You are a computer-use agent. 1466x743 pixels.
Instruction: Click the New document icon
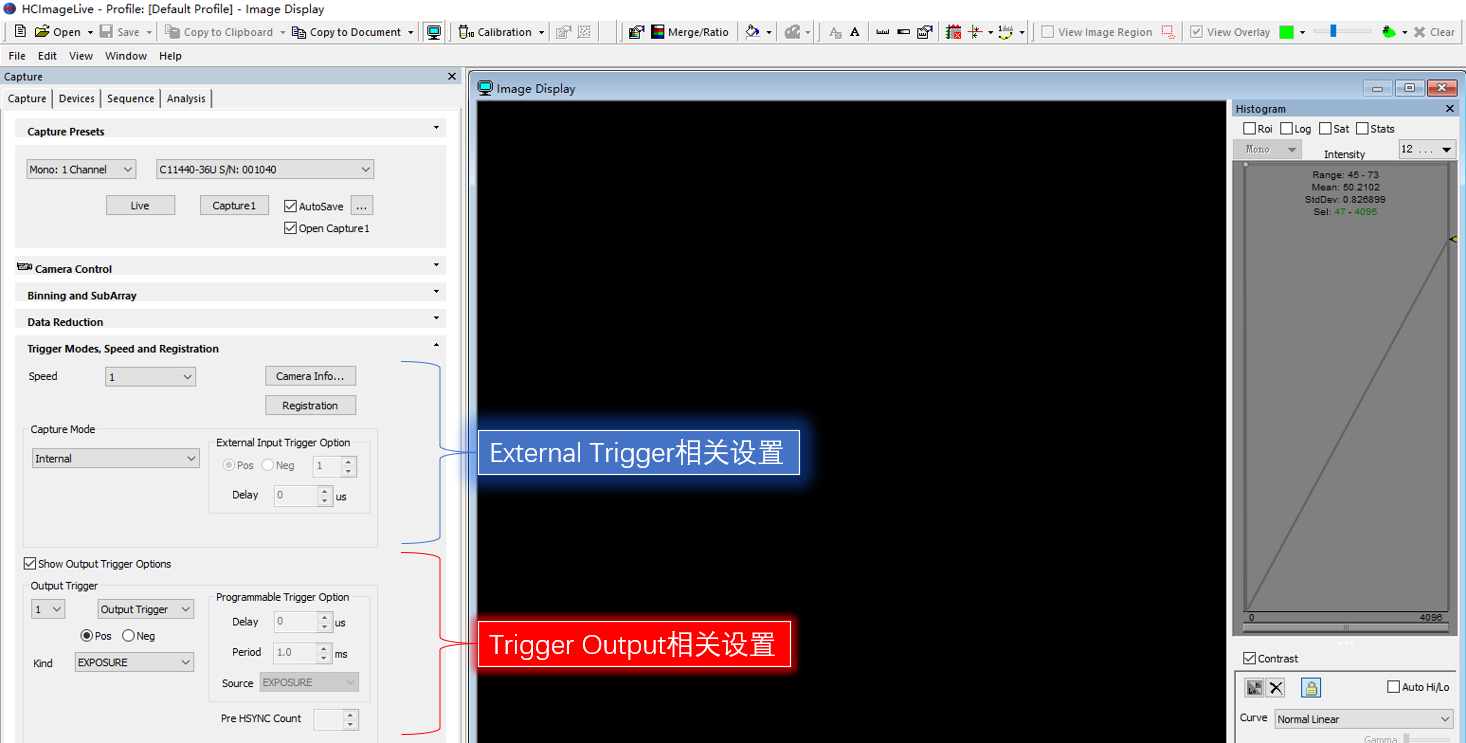point(20,32)
